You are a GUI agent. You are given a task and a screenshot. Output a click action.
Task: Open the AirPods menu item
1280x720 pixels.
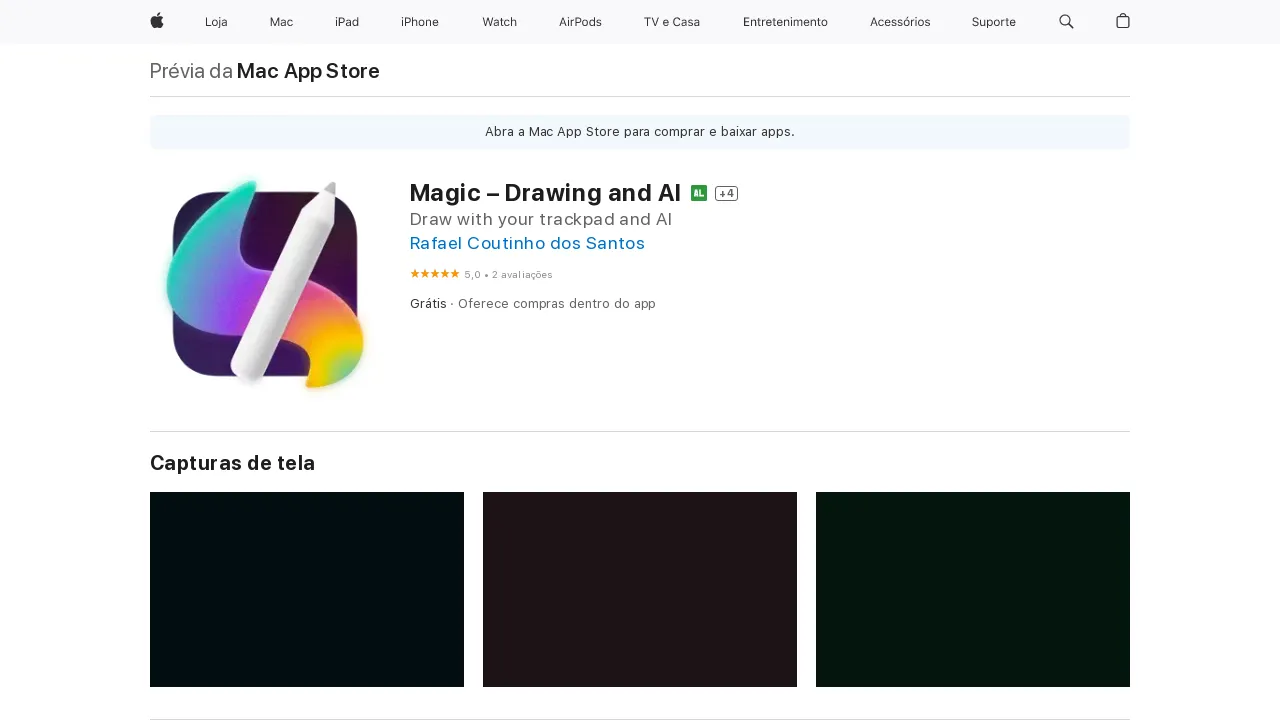pyautogui.click(x=580, y=22)
